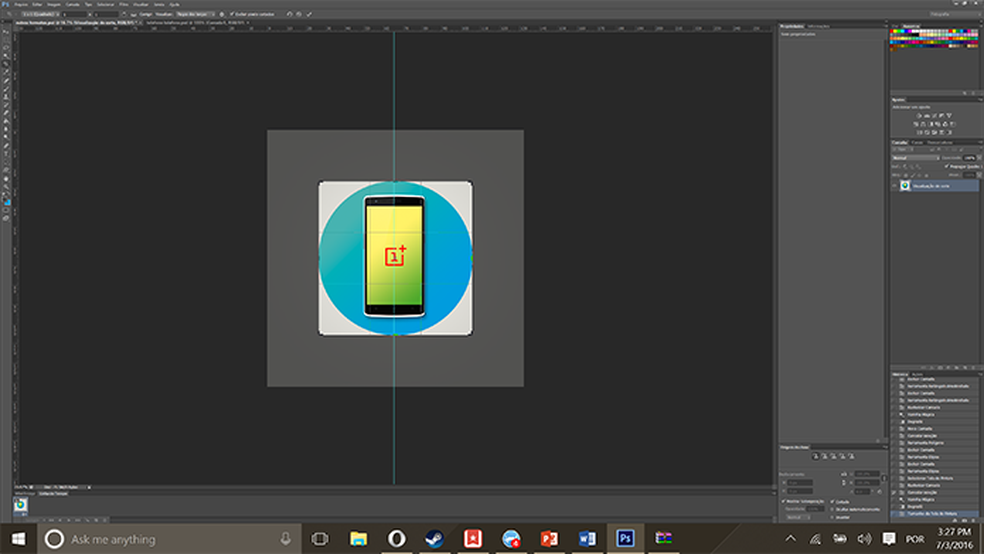Click the Corrigir straighten button

click(x=145, y=15)
